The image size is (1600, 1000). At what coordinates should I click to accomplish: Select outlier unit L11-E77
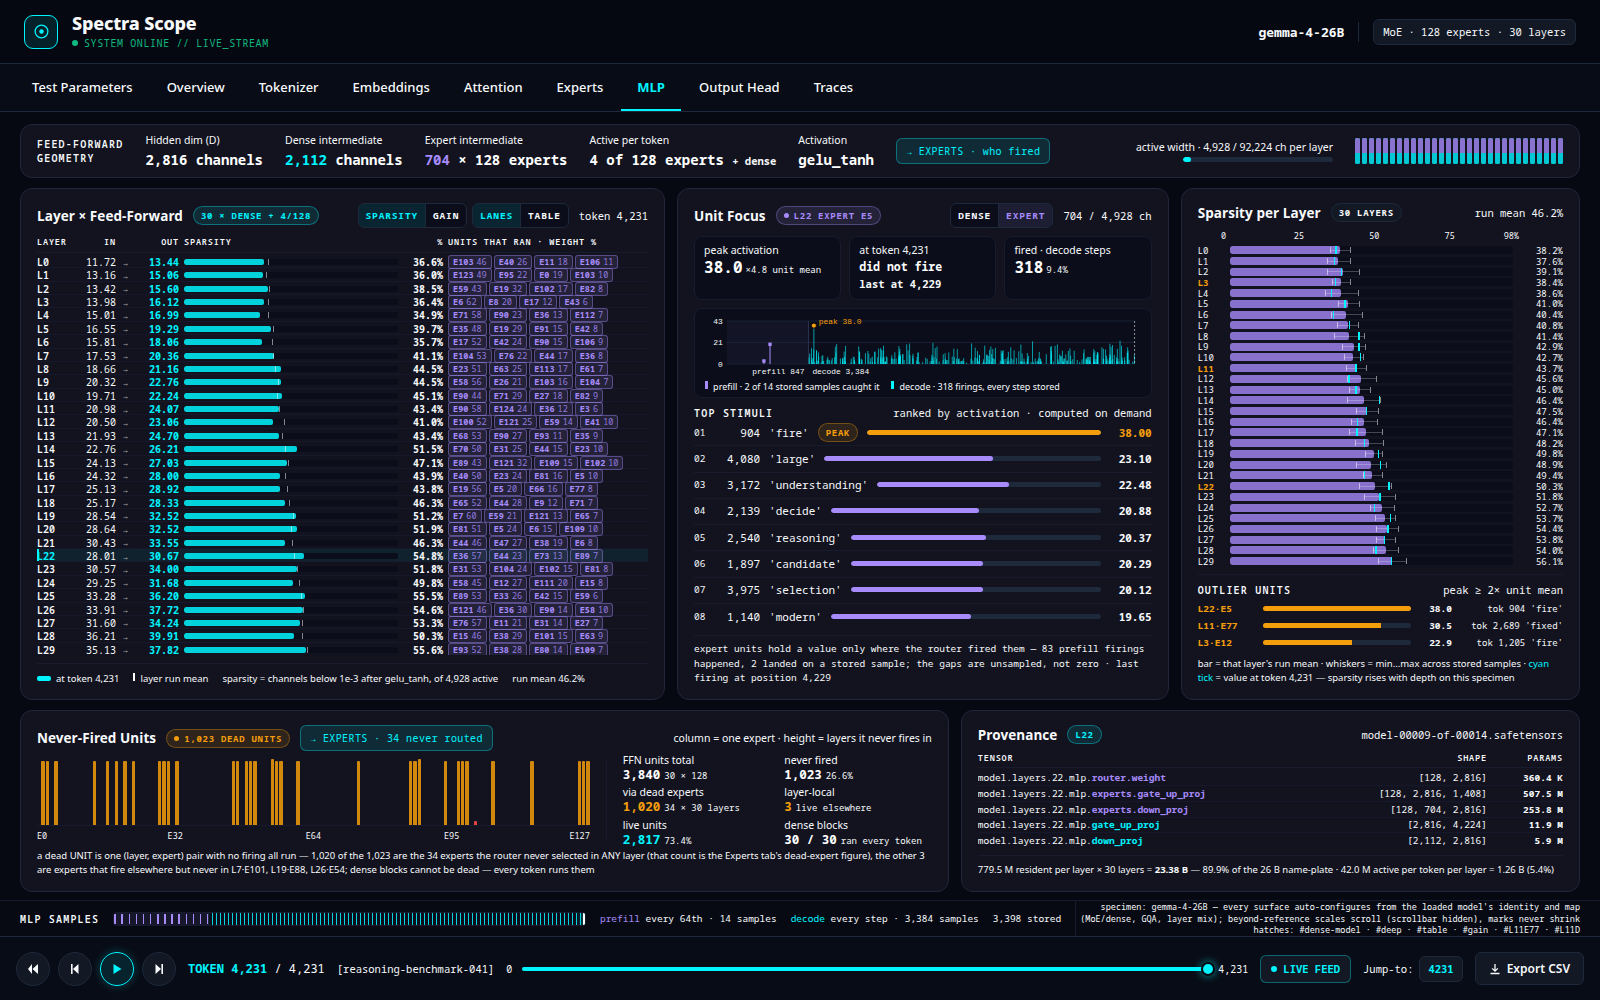(x=1380, y=626)
